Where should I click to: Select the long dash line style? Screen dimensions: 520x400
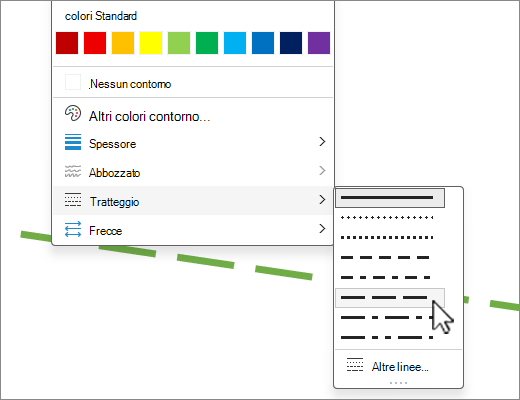390,297
